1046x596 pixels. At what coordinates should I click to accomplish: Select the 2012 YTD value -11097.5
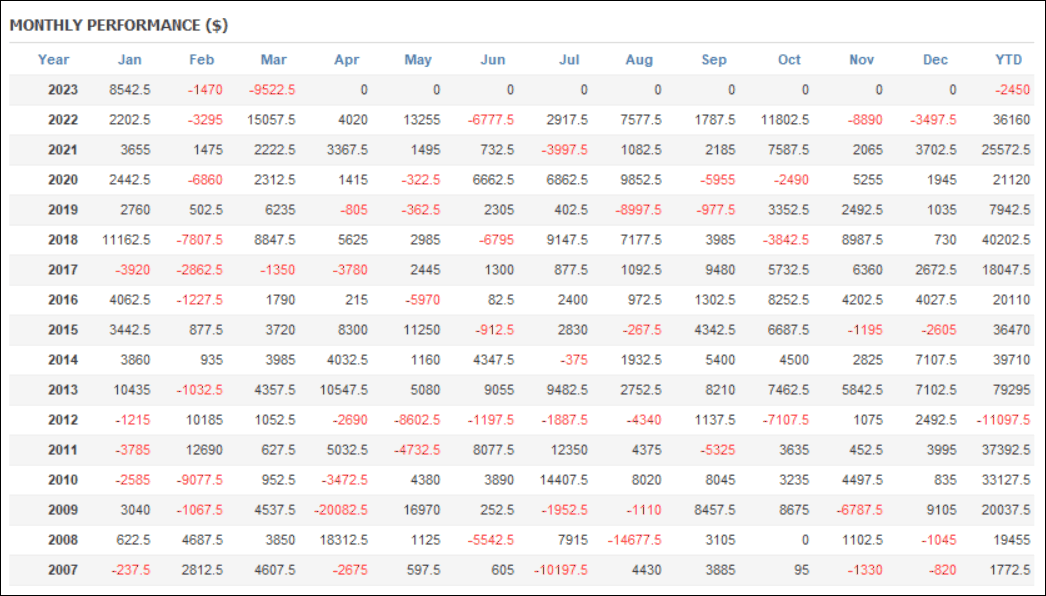1003,420
